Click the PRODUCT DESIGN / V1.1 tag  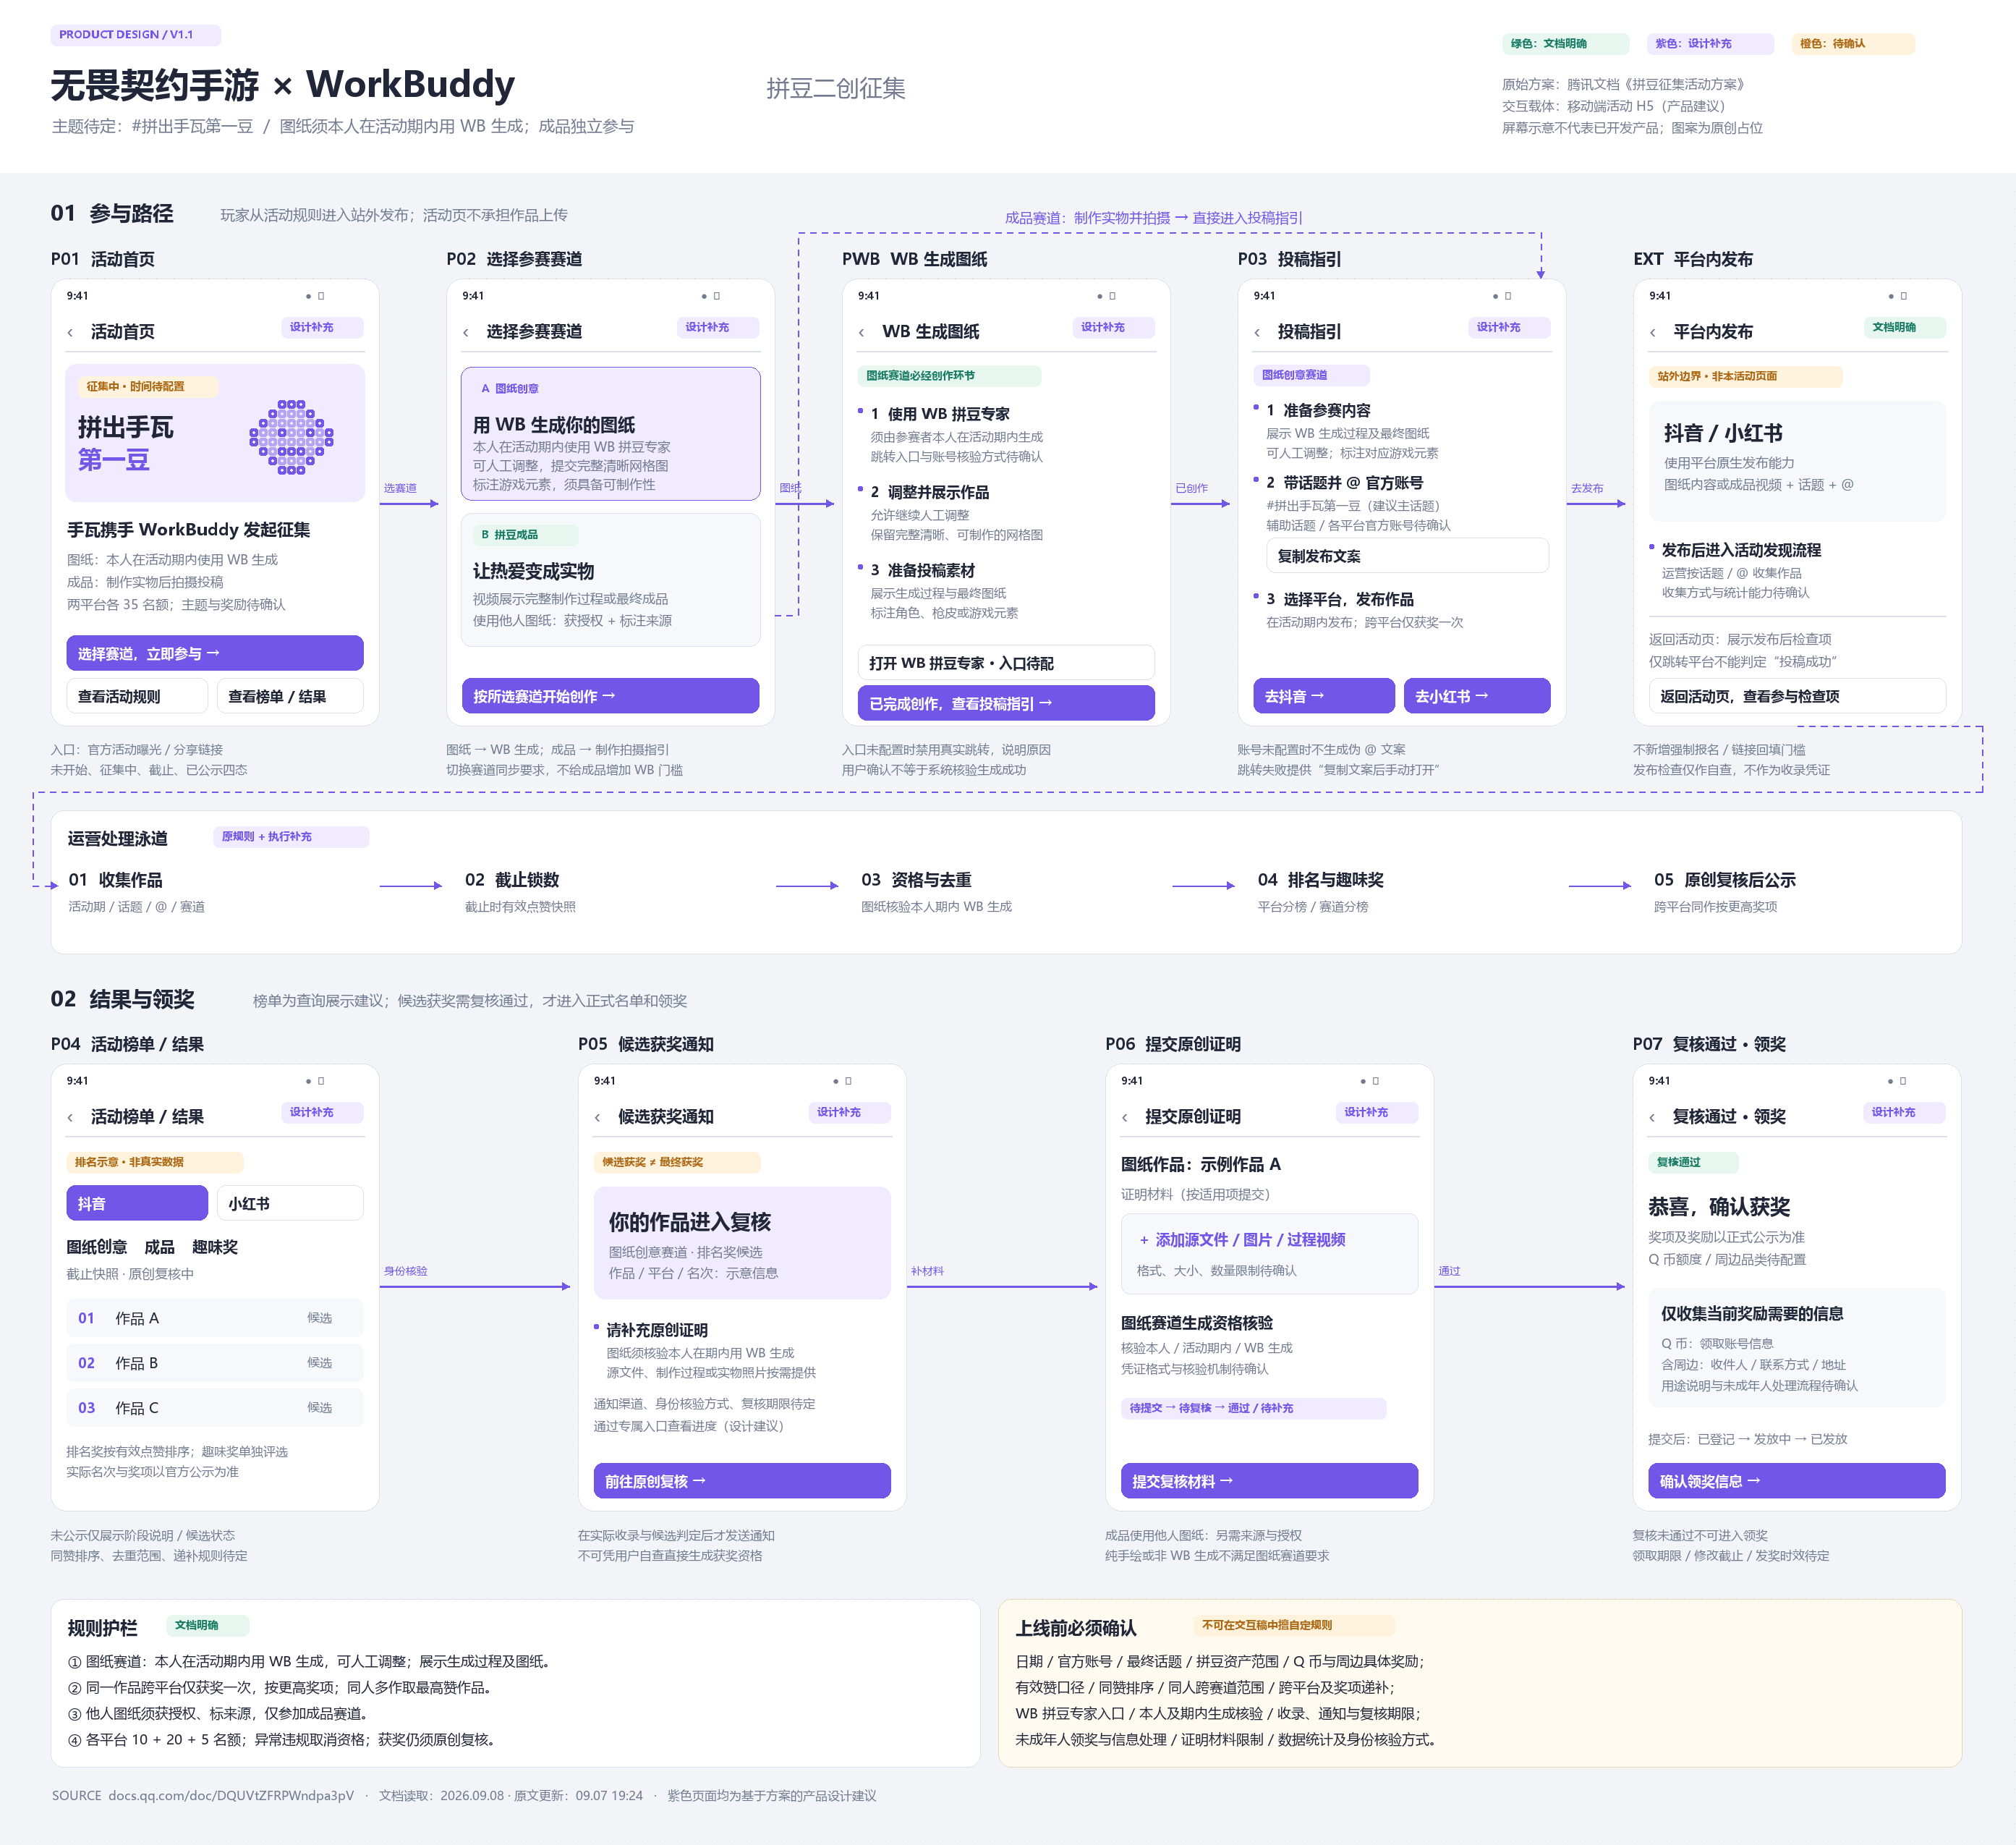coord(136,35)
